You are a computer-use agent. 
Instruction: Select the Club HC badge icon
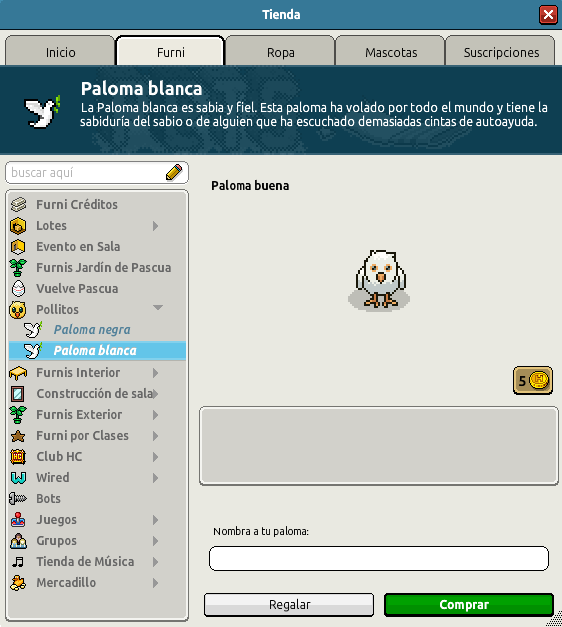(18, 457)
